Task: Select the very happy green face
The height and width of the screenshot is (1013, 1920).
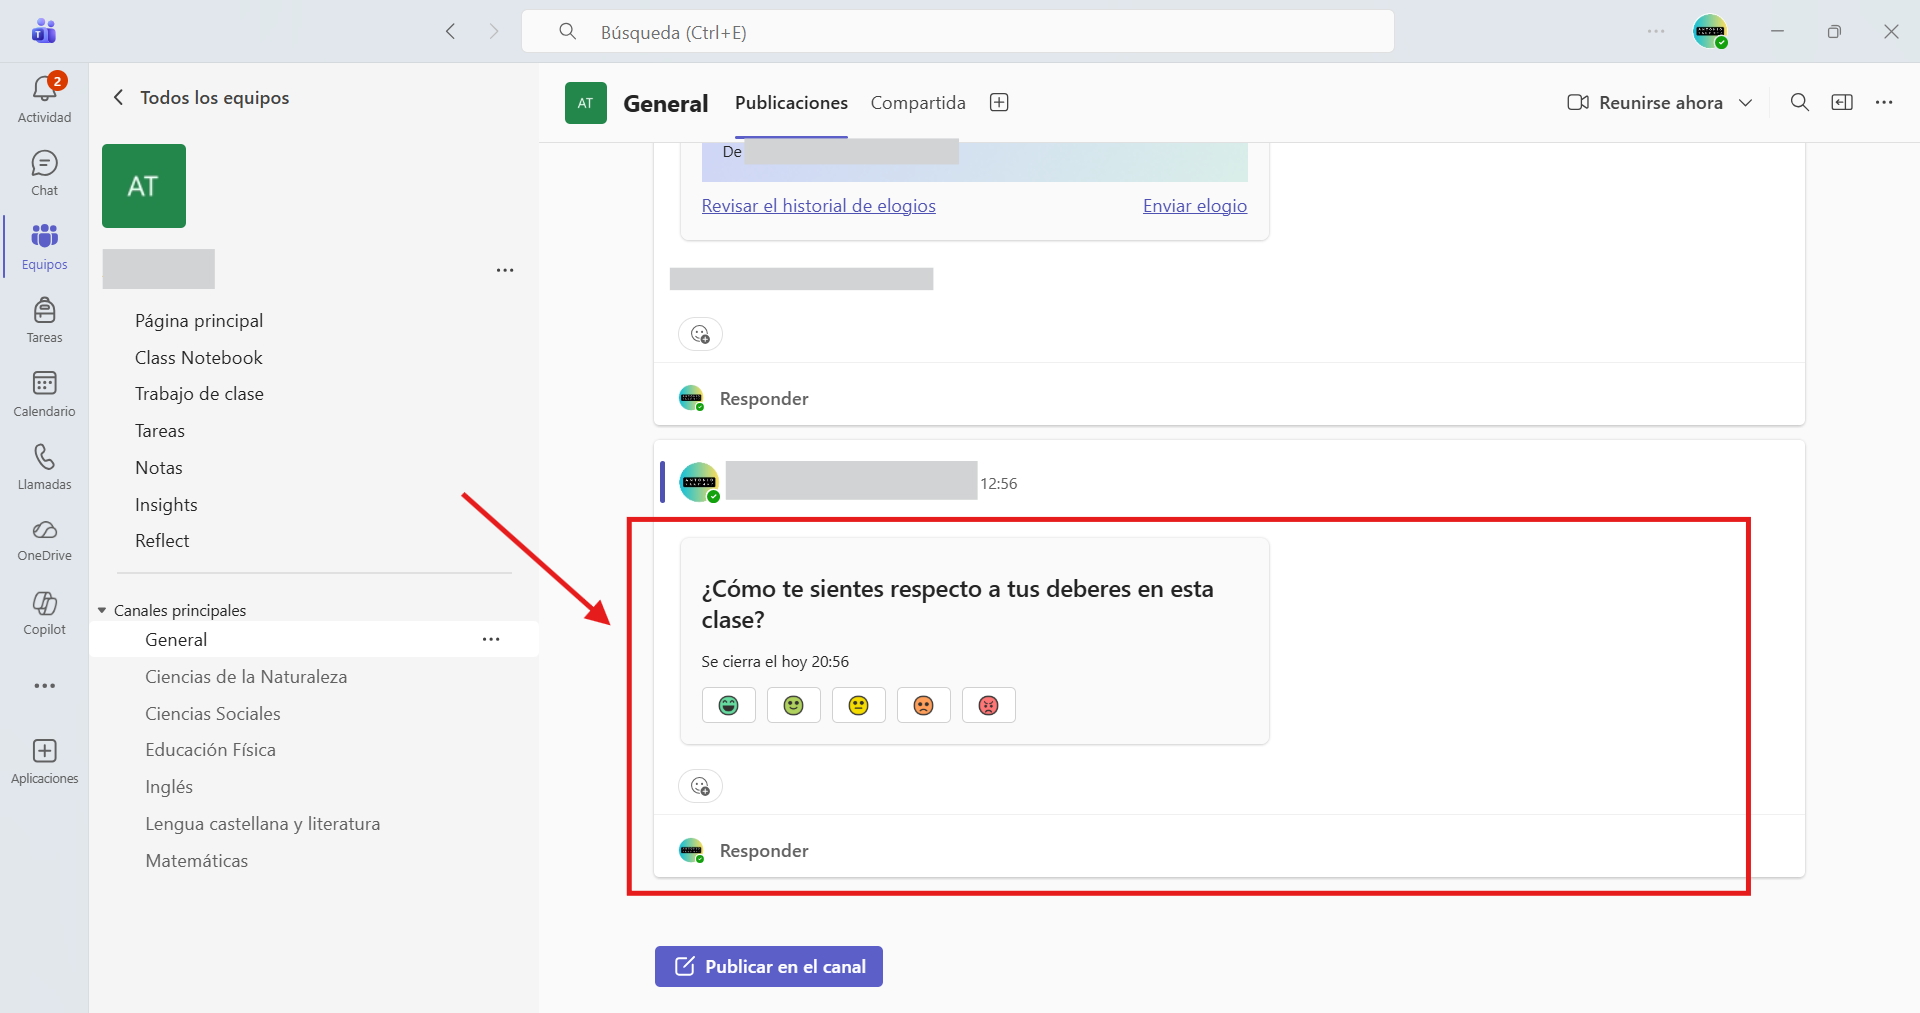Action: click(x=728, y=705)
